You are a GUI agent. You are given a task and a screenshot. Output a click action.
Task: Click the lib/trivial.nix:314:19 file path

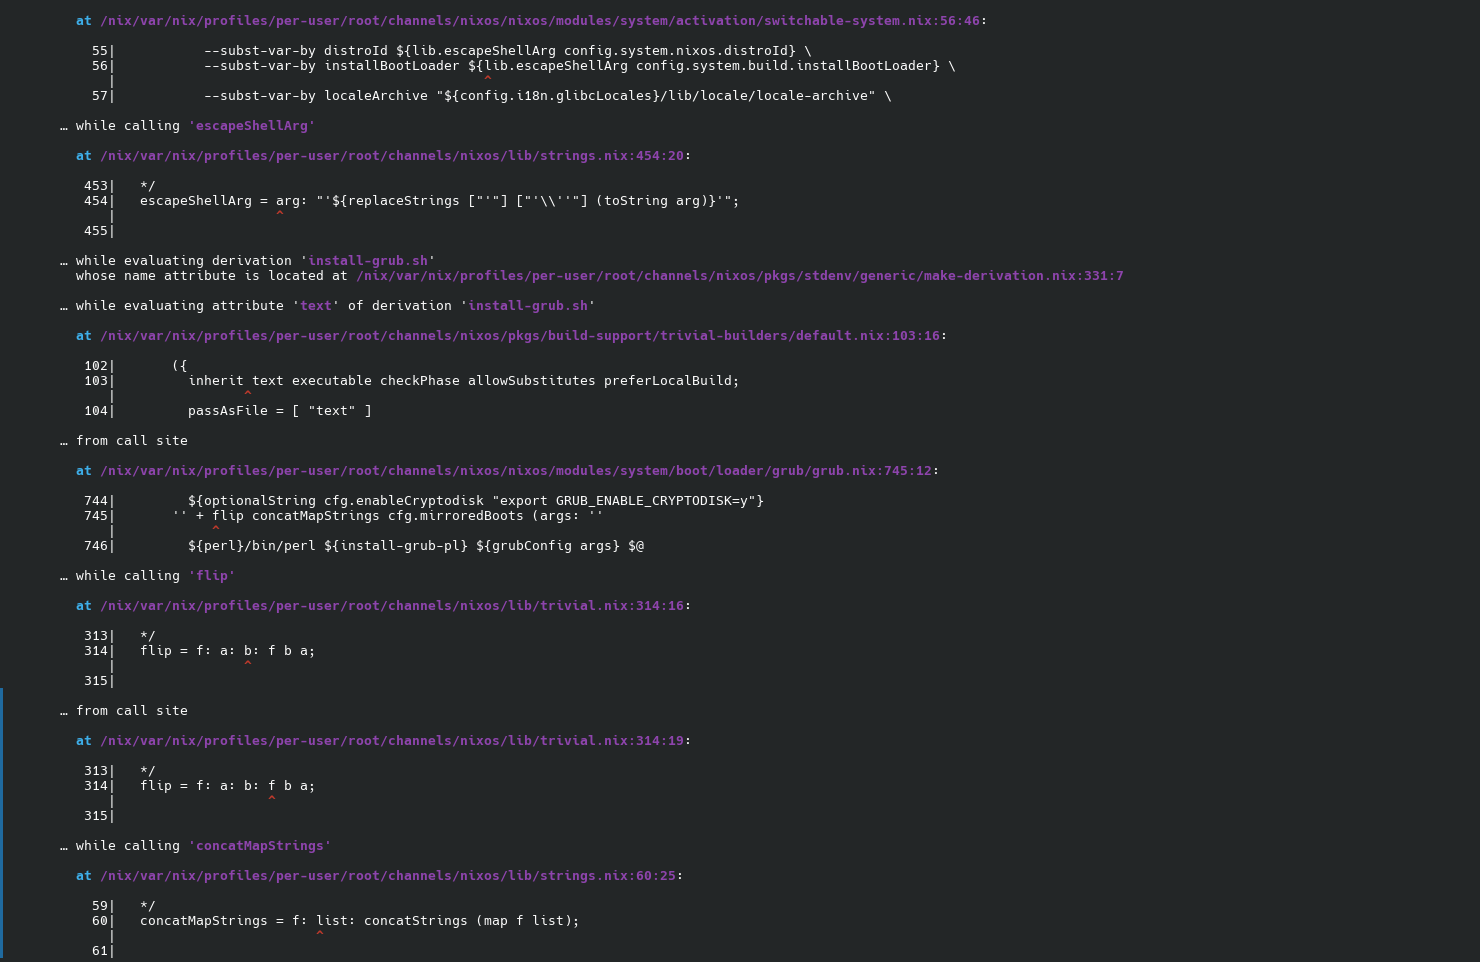[392, 740]
